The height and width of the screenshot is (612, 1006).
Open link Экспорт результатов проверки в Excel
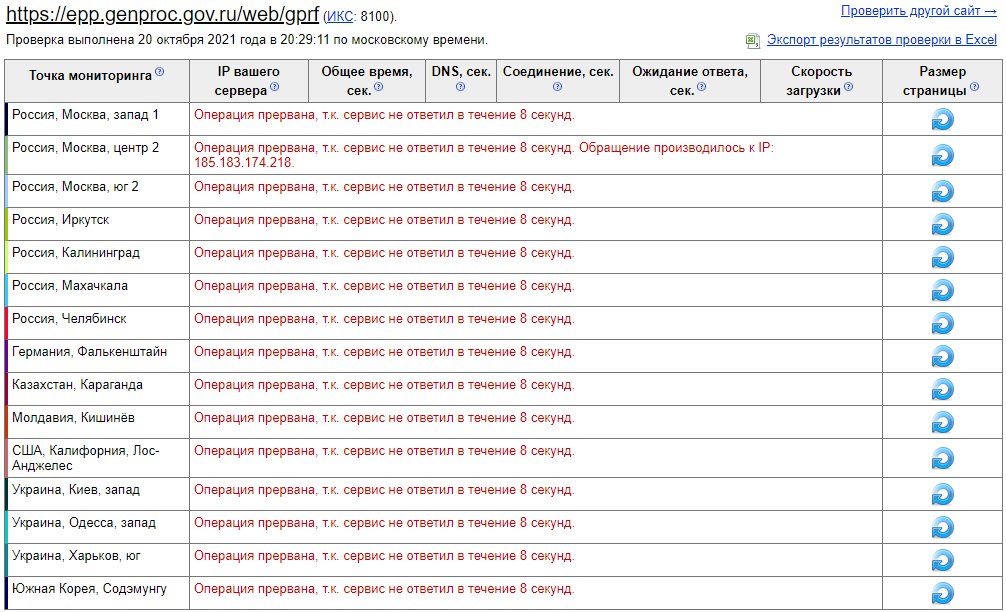882,40
